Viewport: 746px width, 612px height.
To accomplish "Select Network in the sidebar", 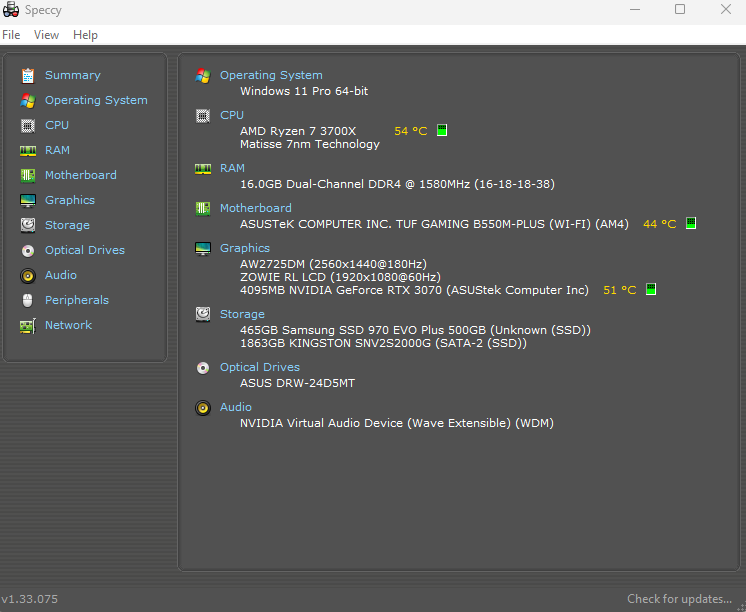I will (x=68, y=325).
